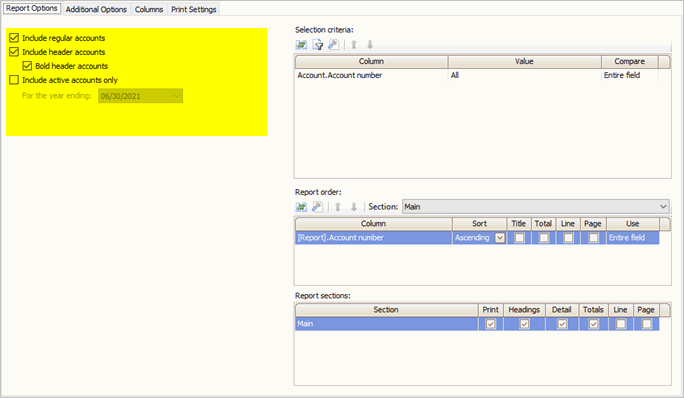The height and width of the screenshot is (398, 684).
Task: Switch to the Report Options tab
Action: [31, 8]
